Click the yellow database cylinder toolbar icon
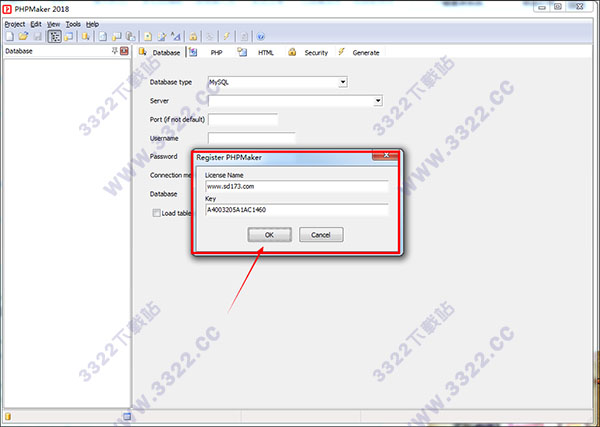This screenshot has width=600, height=427. [x=86, y=36]
